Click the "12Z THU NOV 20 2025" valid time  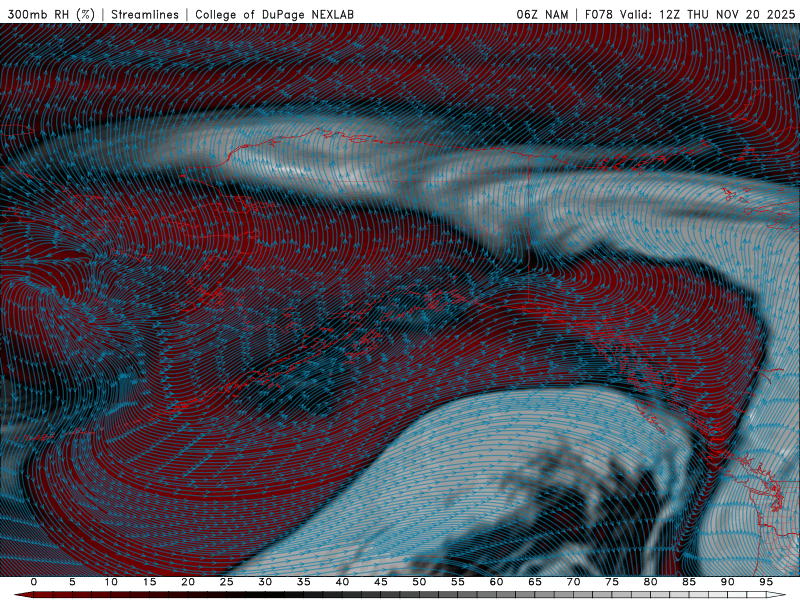tap(727, 14)
